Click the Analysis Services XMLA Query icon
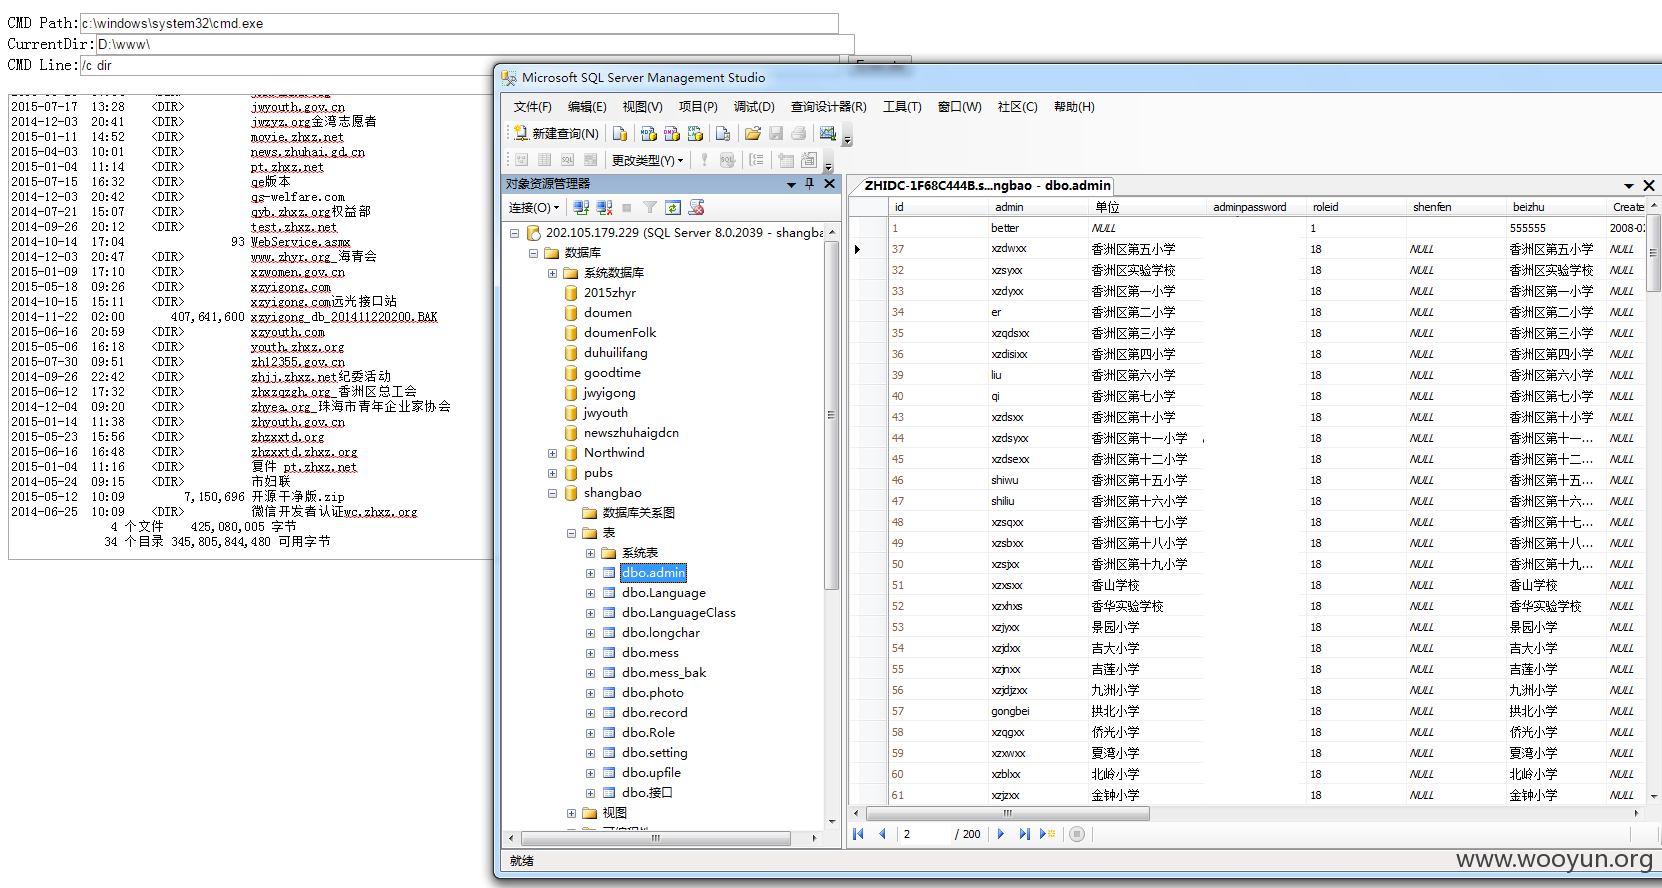This screenshot has height=888, width=1662. [695, 133]
